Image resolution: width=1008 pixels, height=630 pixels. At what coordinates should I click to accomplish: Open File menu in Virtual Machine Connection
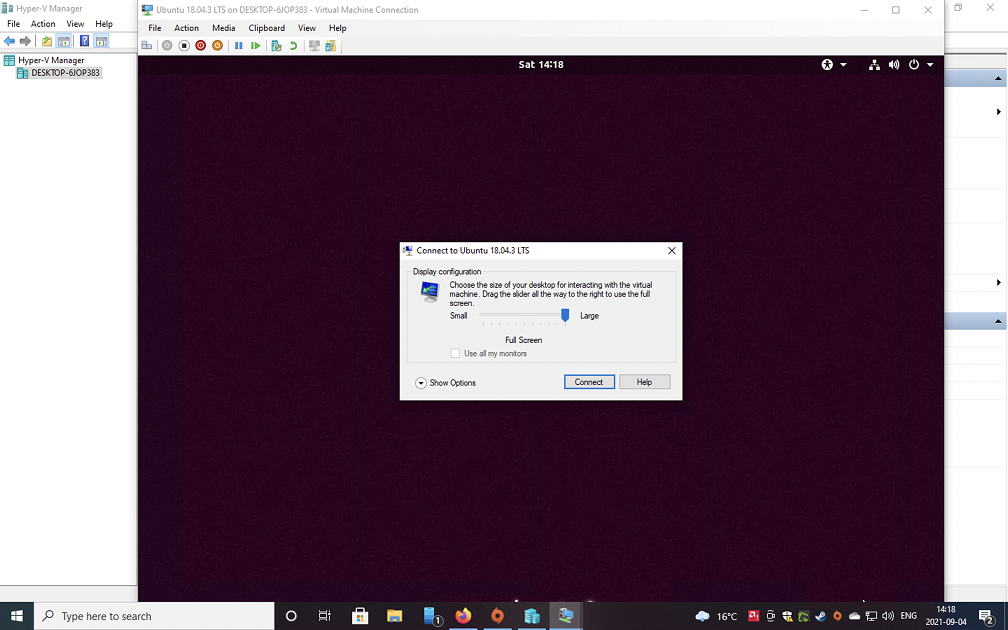click(155, 28)
